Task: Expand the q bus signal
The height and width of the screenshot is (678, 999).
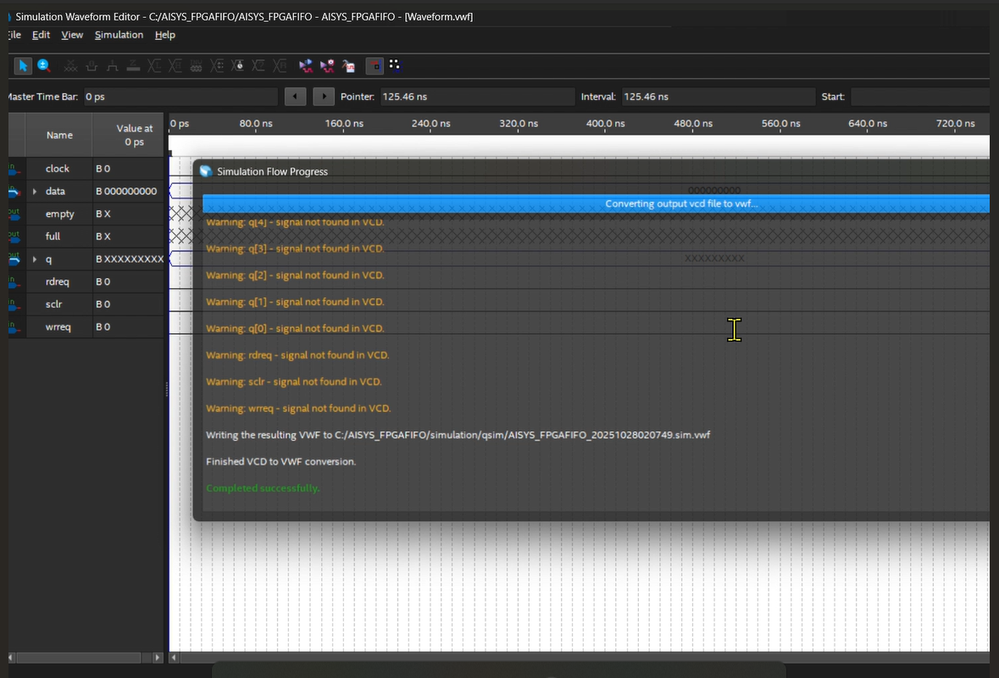Action: (x=35, y=259)
